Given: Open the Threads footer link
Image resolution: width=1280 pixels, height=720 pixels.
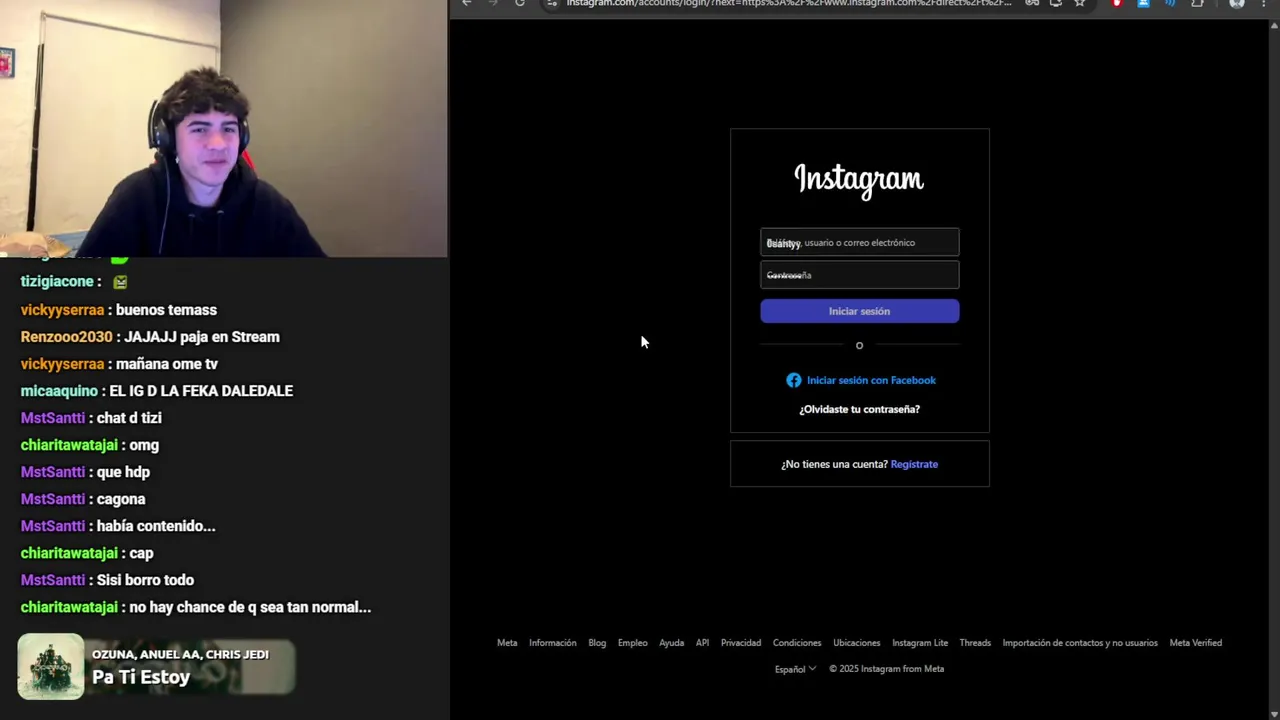Looking at the screenshot, I should [975, 643].
